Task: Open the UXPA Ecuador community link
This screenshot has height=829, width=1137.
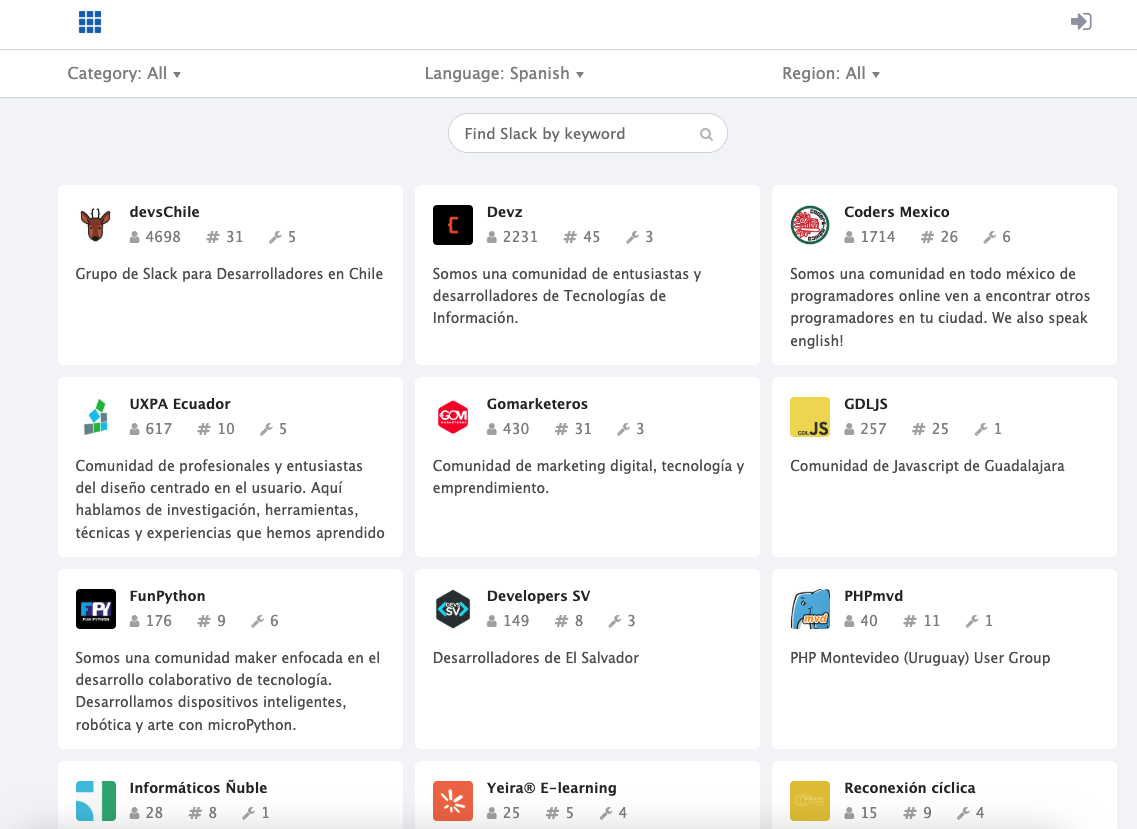Action: tap(180, 404)
